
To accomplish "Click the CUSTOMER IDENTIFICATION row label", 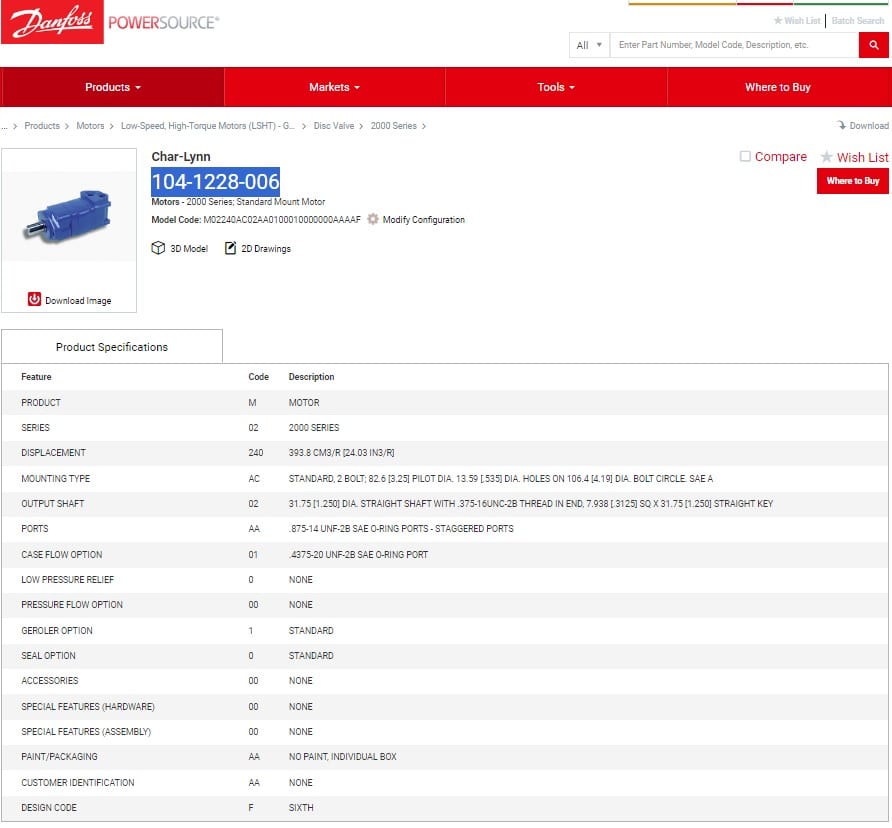I will pos(78,783).
